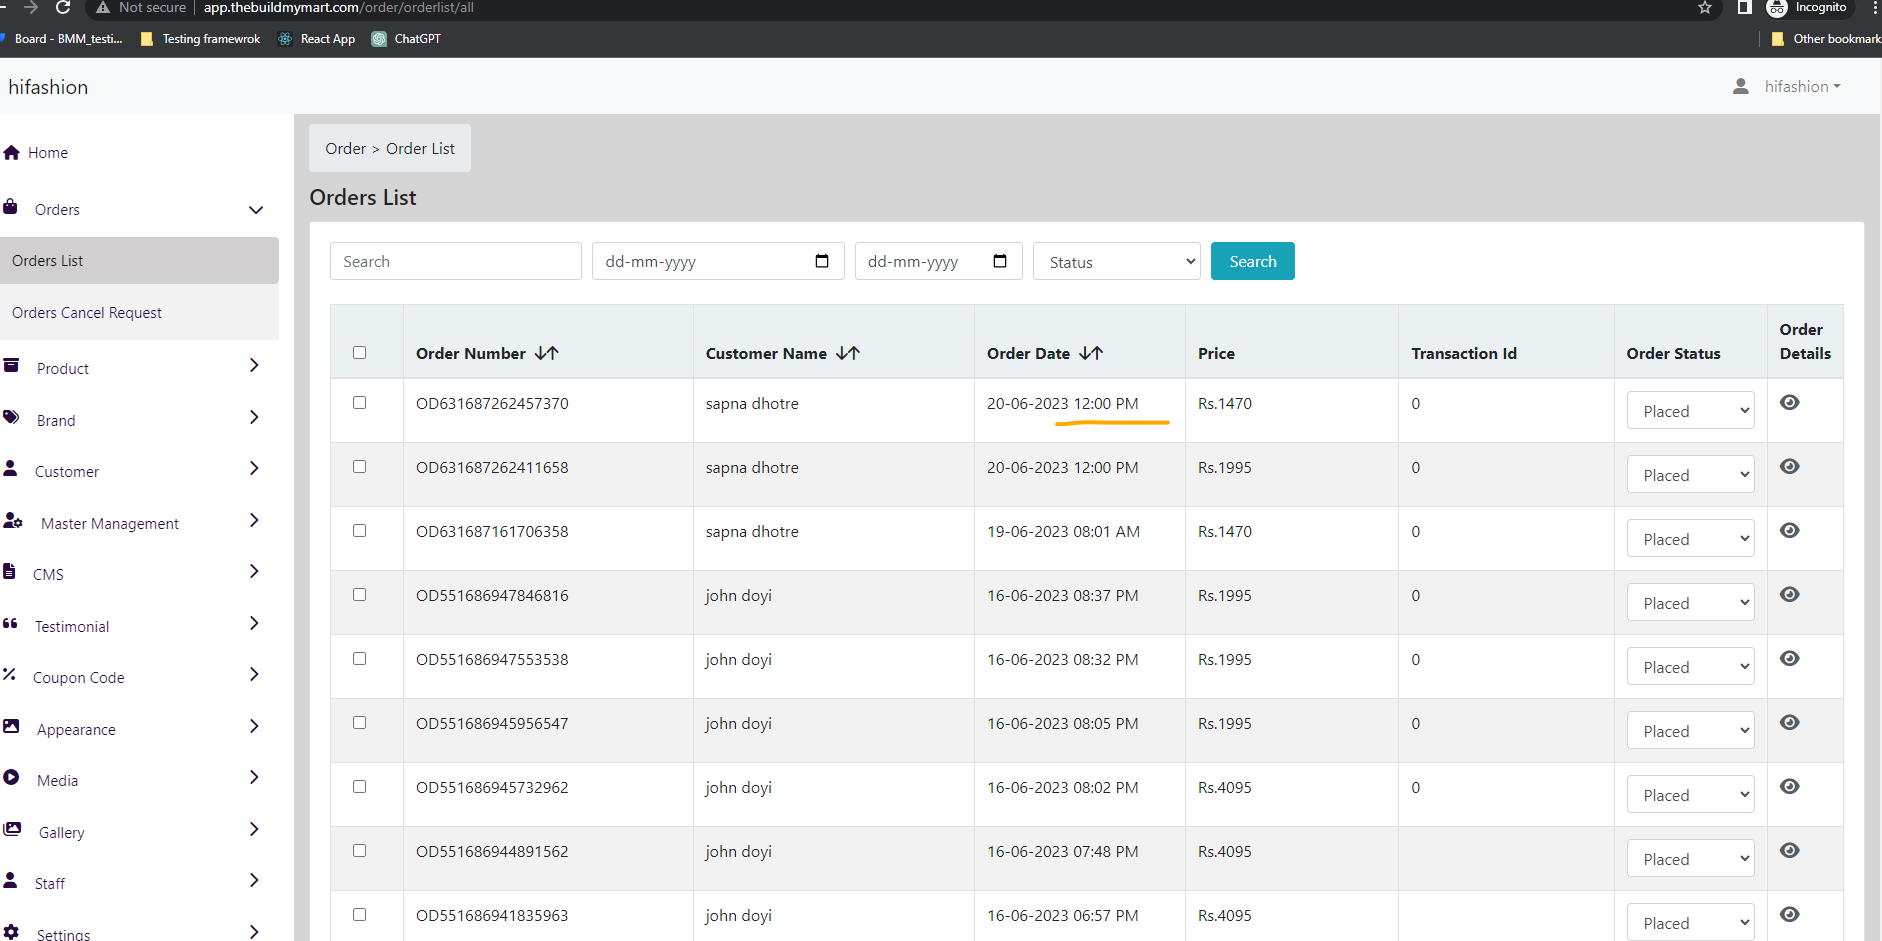
Task: Open the hifashion account dropdown
Action: 1802,87
